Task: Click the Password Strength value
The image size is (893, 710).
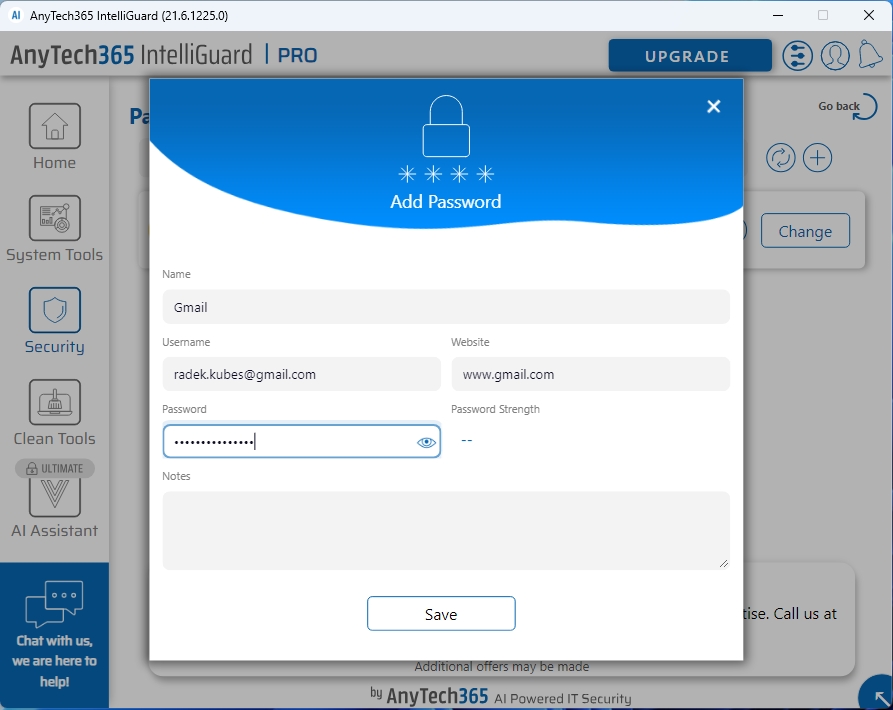Action: point(466,440)
